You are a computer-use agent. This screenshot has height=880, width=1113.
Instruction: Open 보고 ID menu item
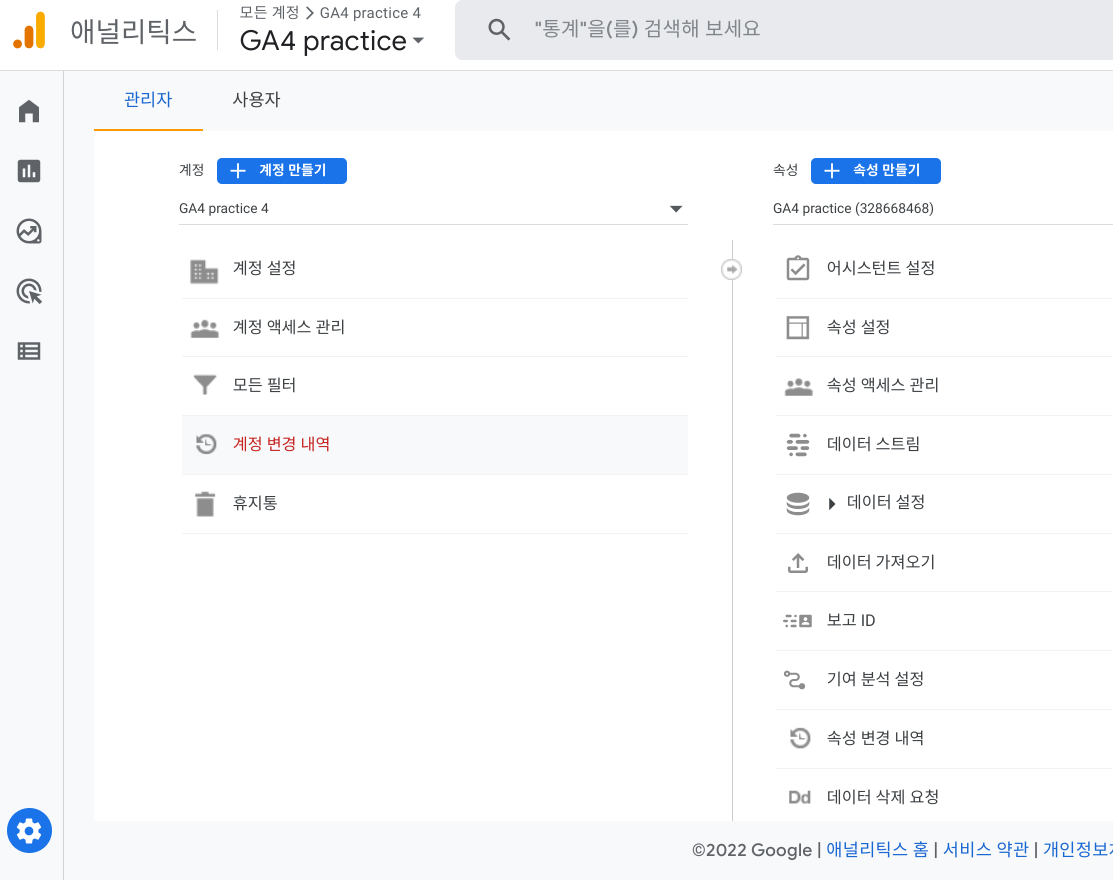[944, 621]
